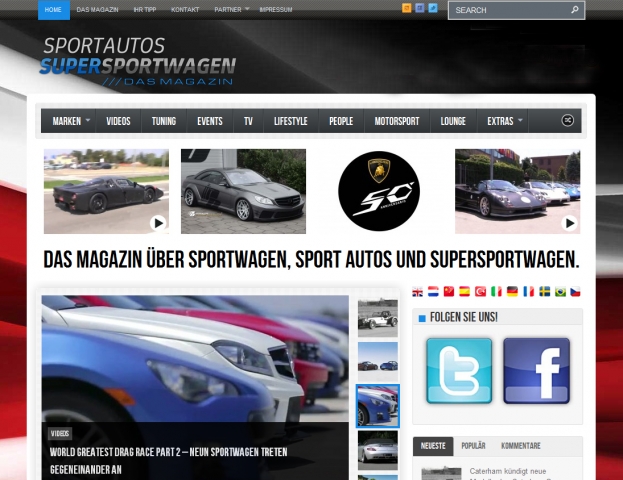Viewport: 623px width, 480px height.
Task: Switch language via UK flag
Action: [418, 292]
